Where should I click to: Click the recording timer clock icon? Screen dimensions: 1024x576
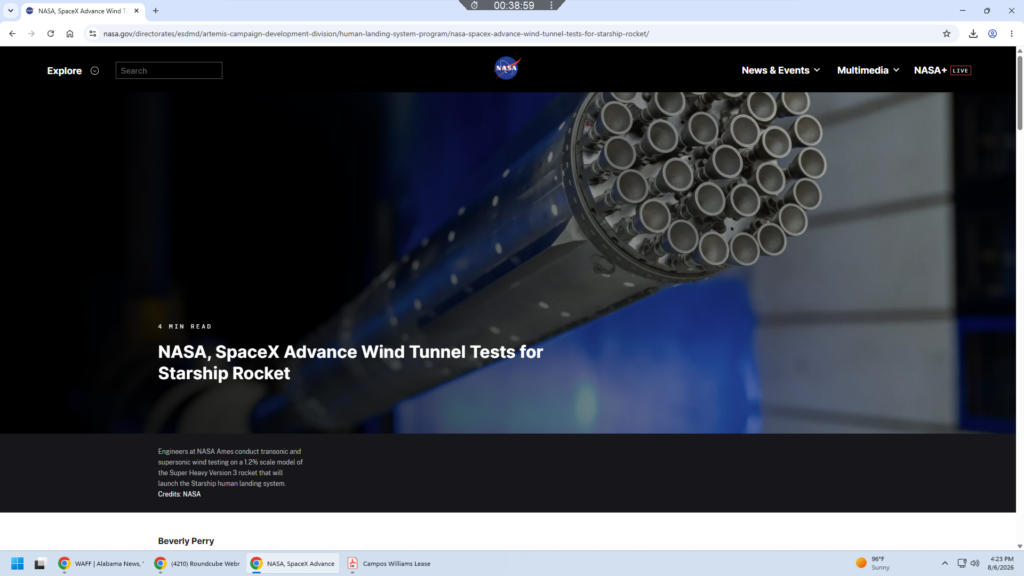tap(475, 5)
